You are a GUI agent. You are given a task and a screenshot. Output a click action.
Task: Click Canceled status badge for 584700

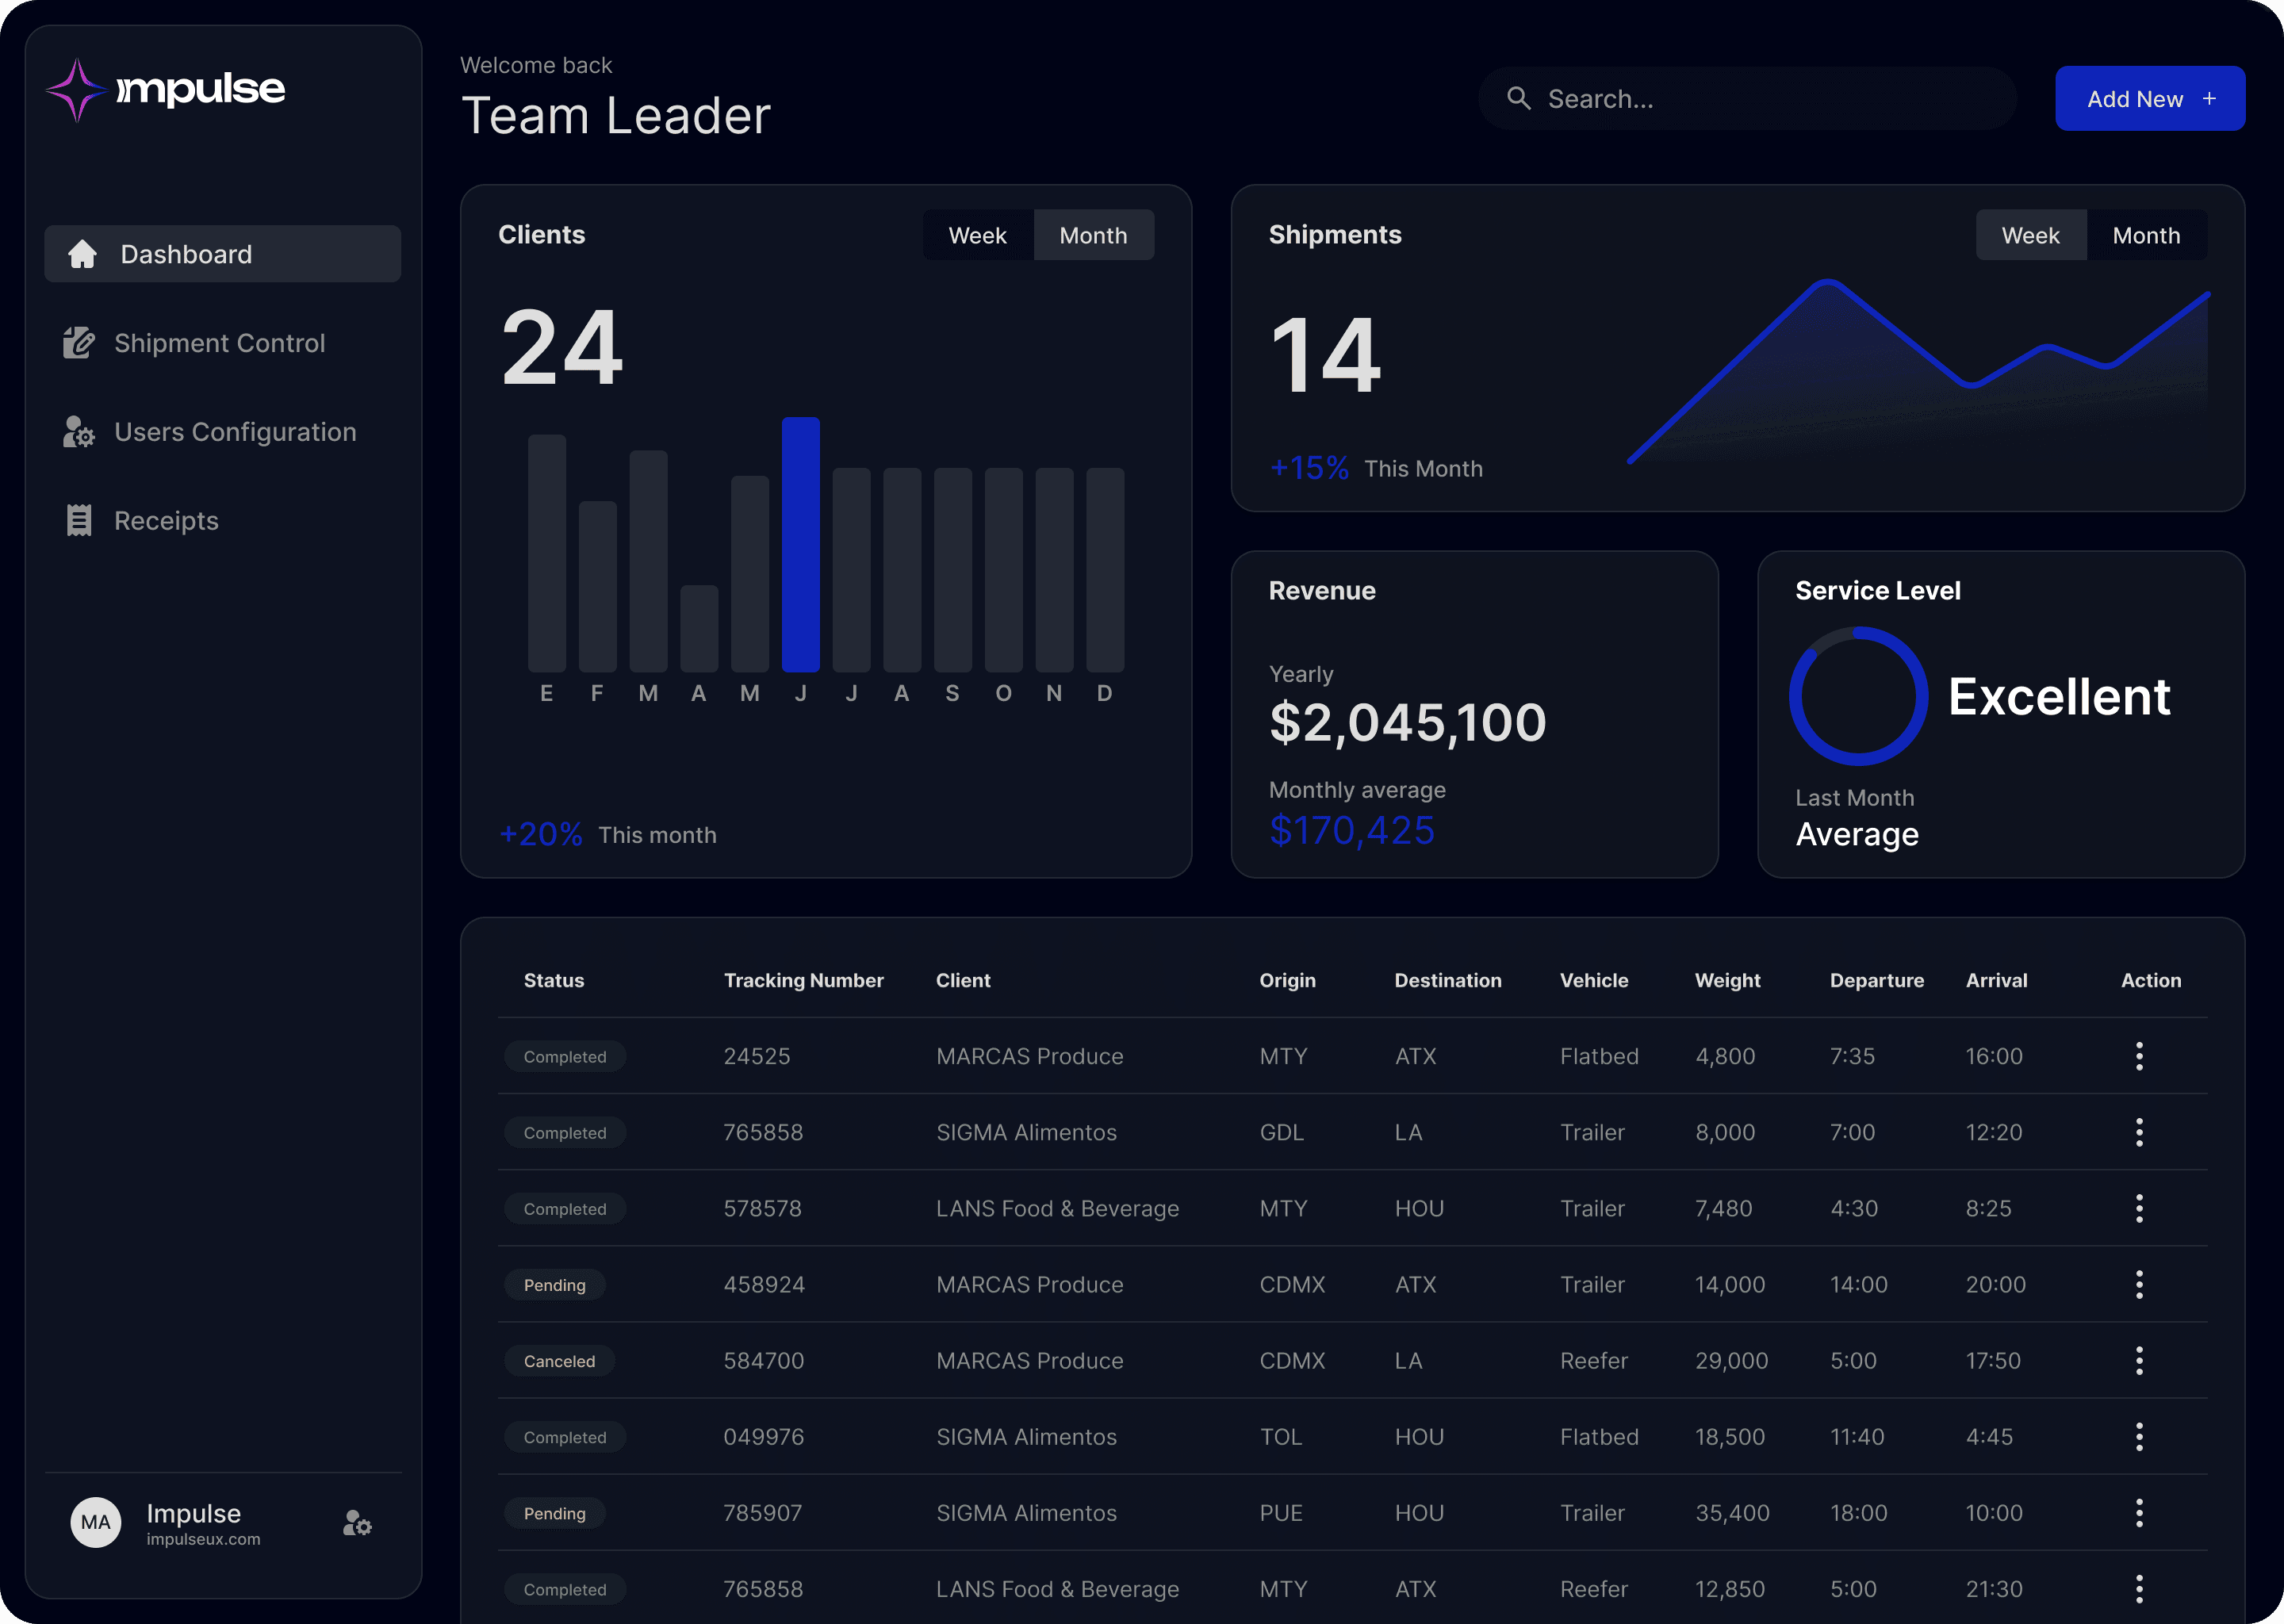point(559,1361)
